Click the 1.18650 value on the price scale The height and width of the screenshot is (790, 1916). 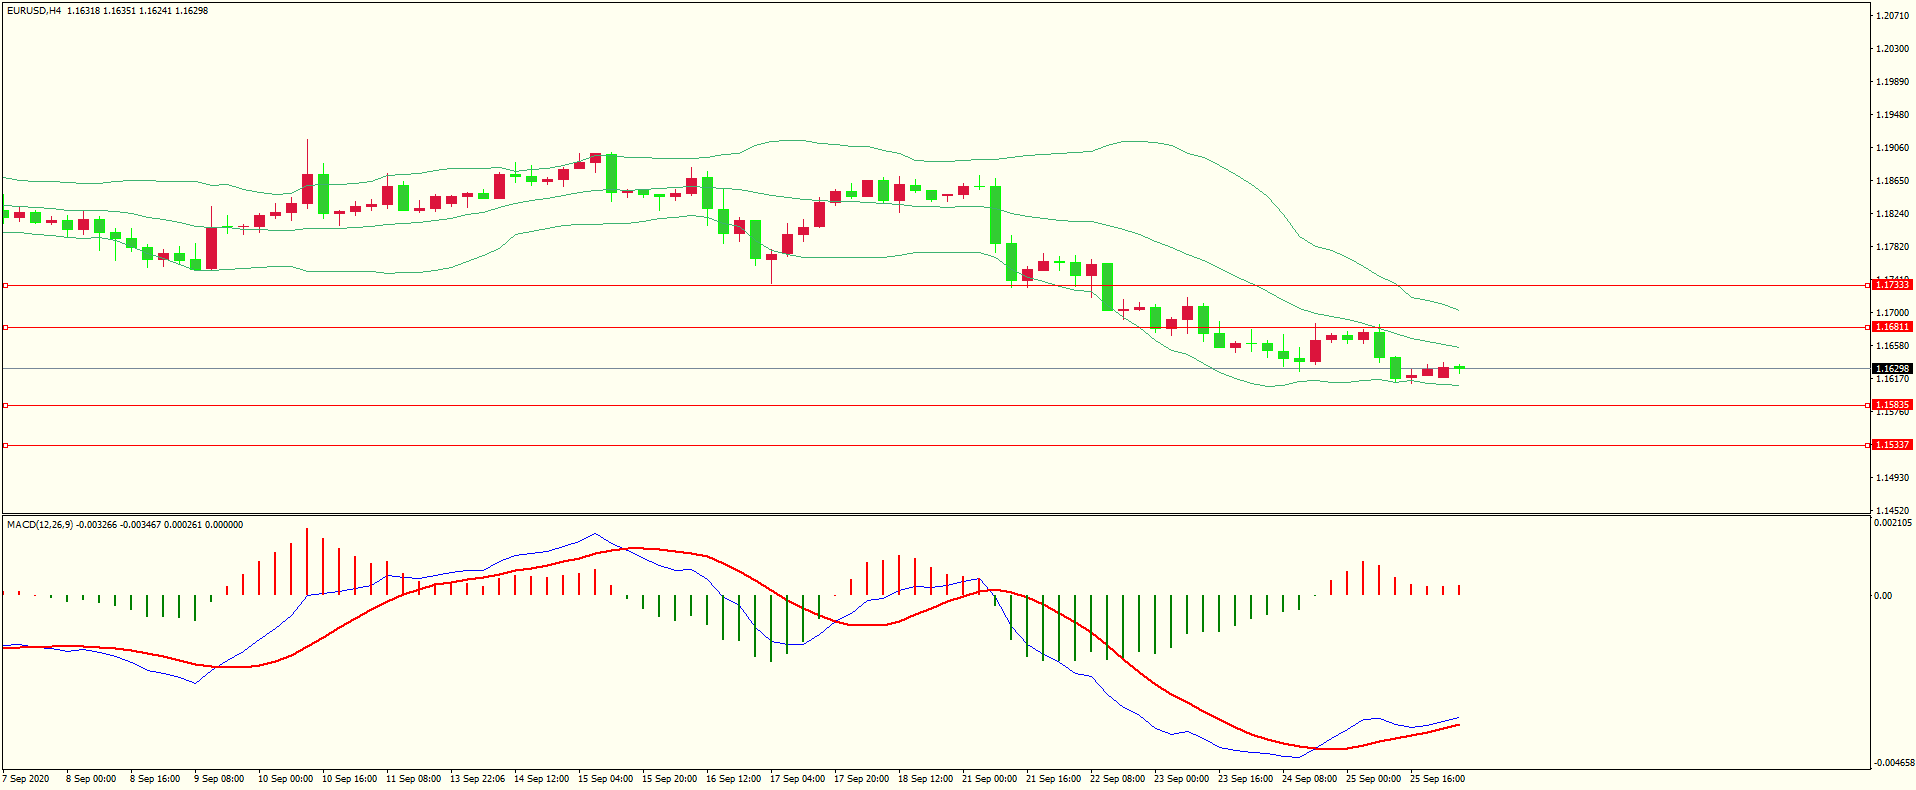1892,181
